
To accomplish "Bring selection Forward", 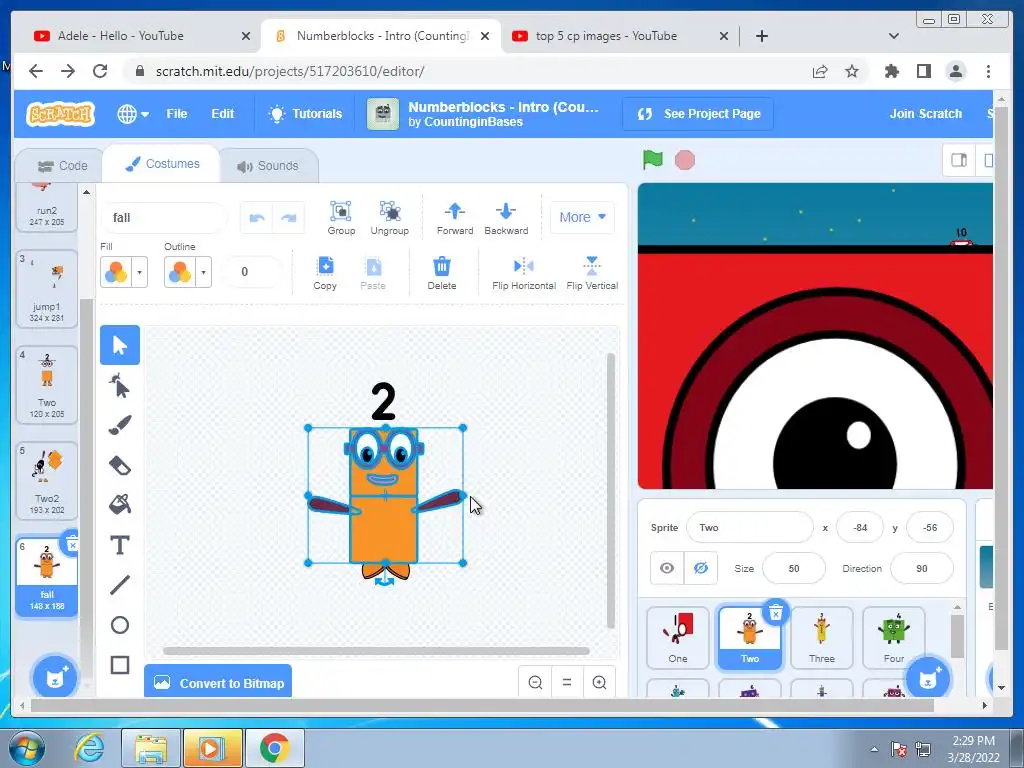I will coord(455,217).
